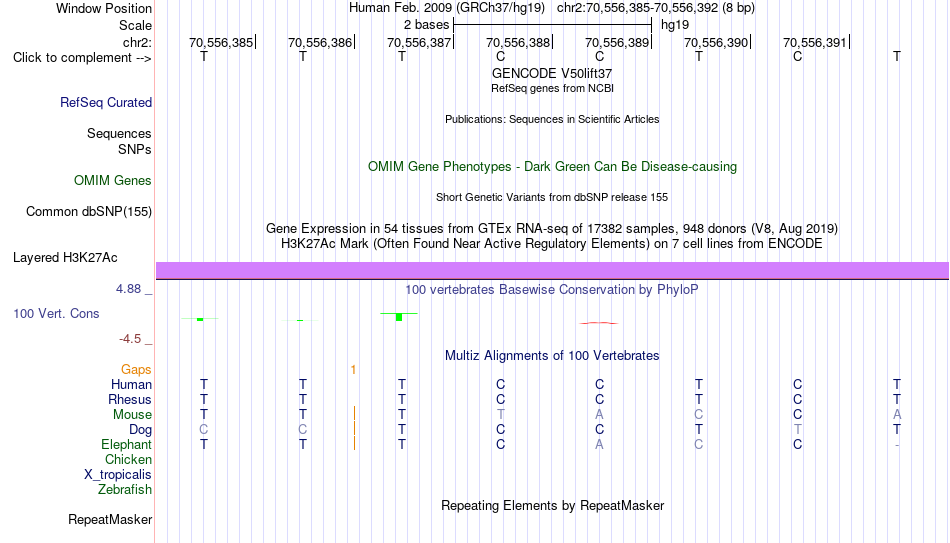The height and width of the screenshot is (543, 950).
Task: Select the Mouse alignment row label
Action: tap(132, 415)
